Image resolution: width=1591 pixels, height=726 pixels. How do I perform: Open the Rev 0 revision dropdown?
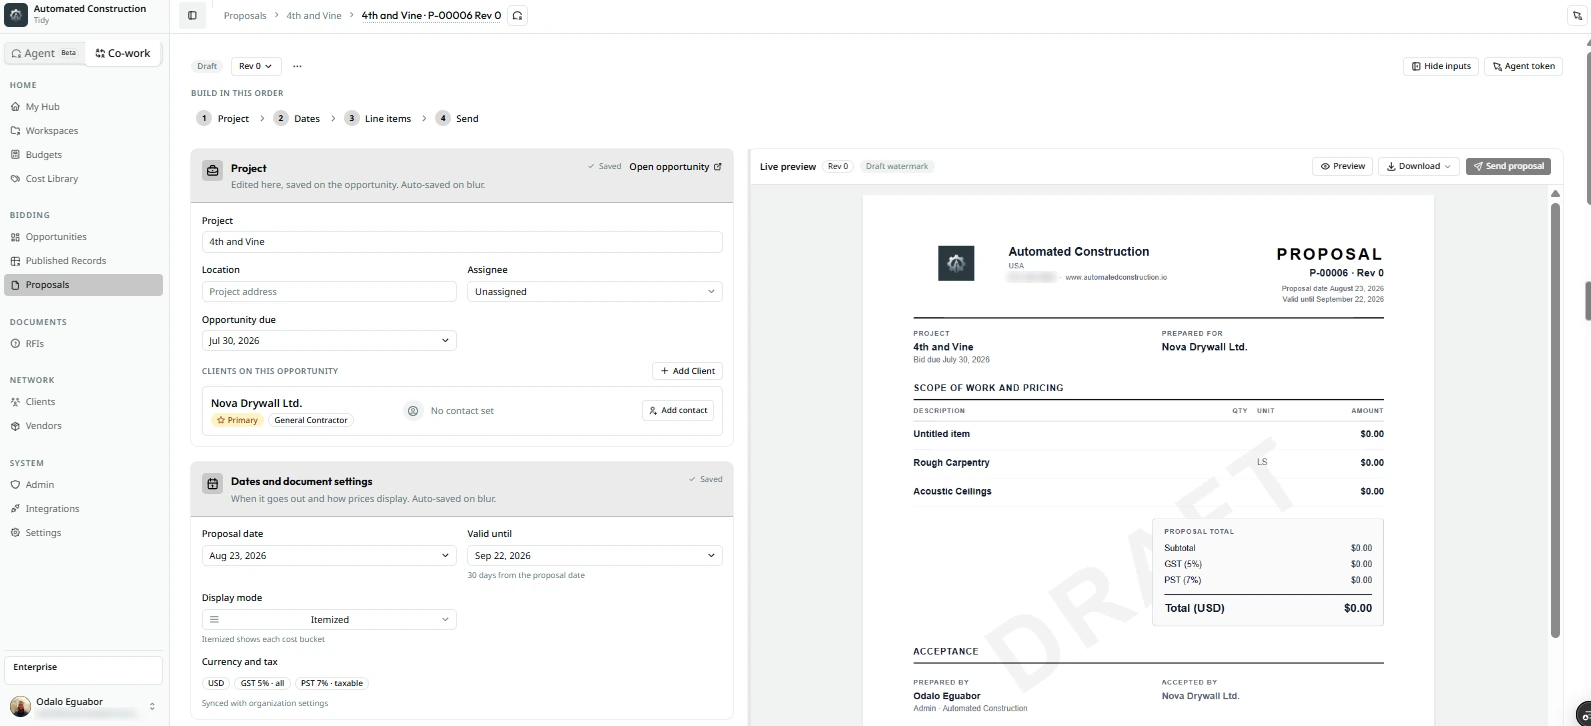click(x=256, y=66)
